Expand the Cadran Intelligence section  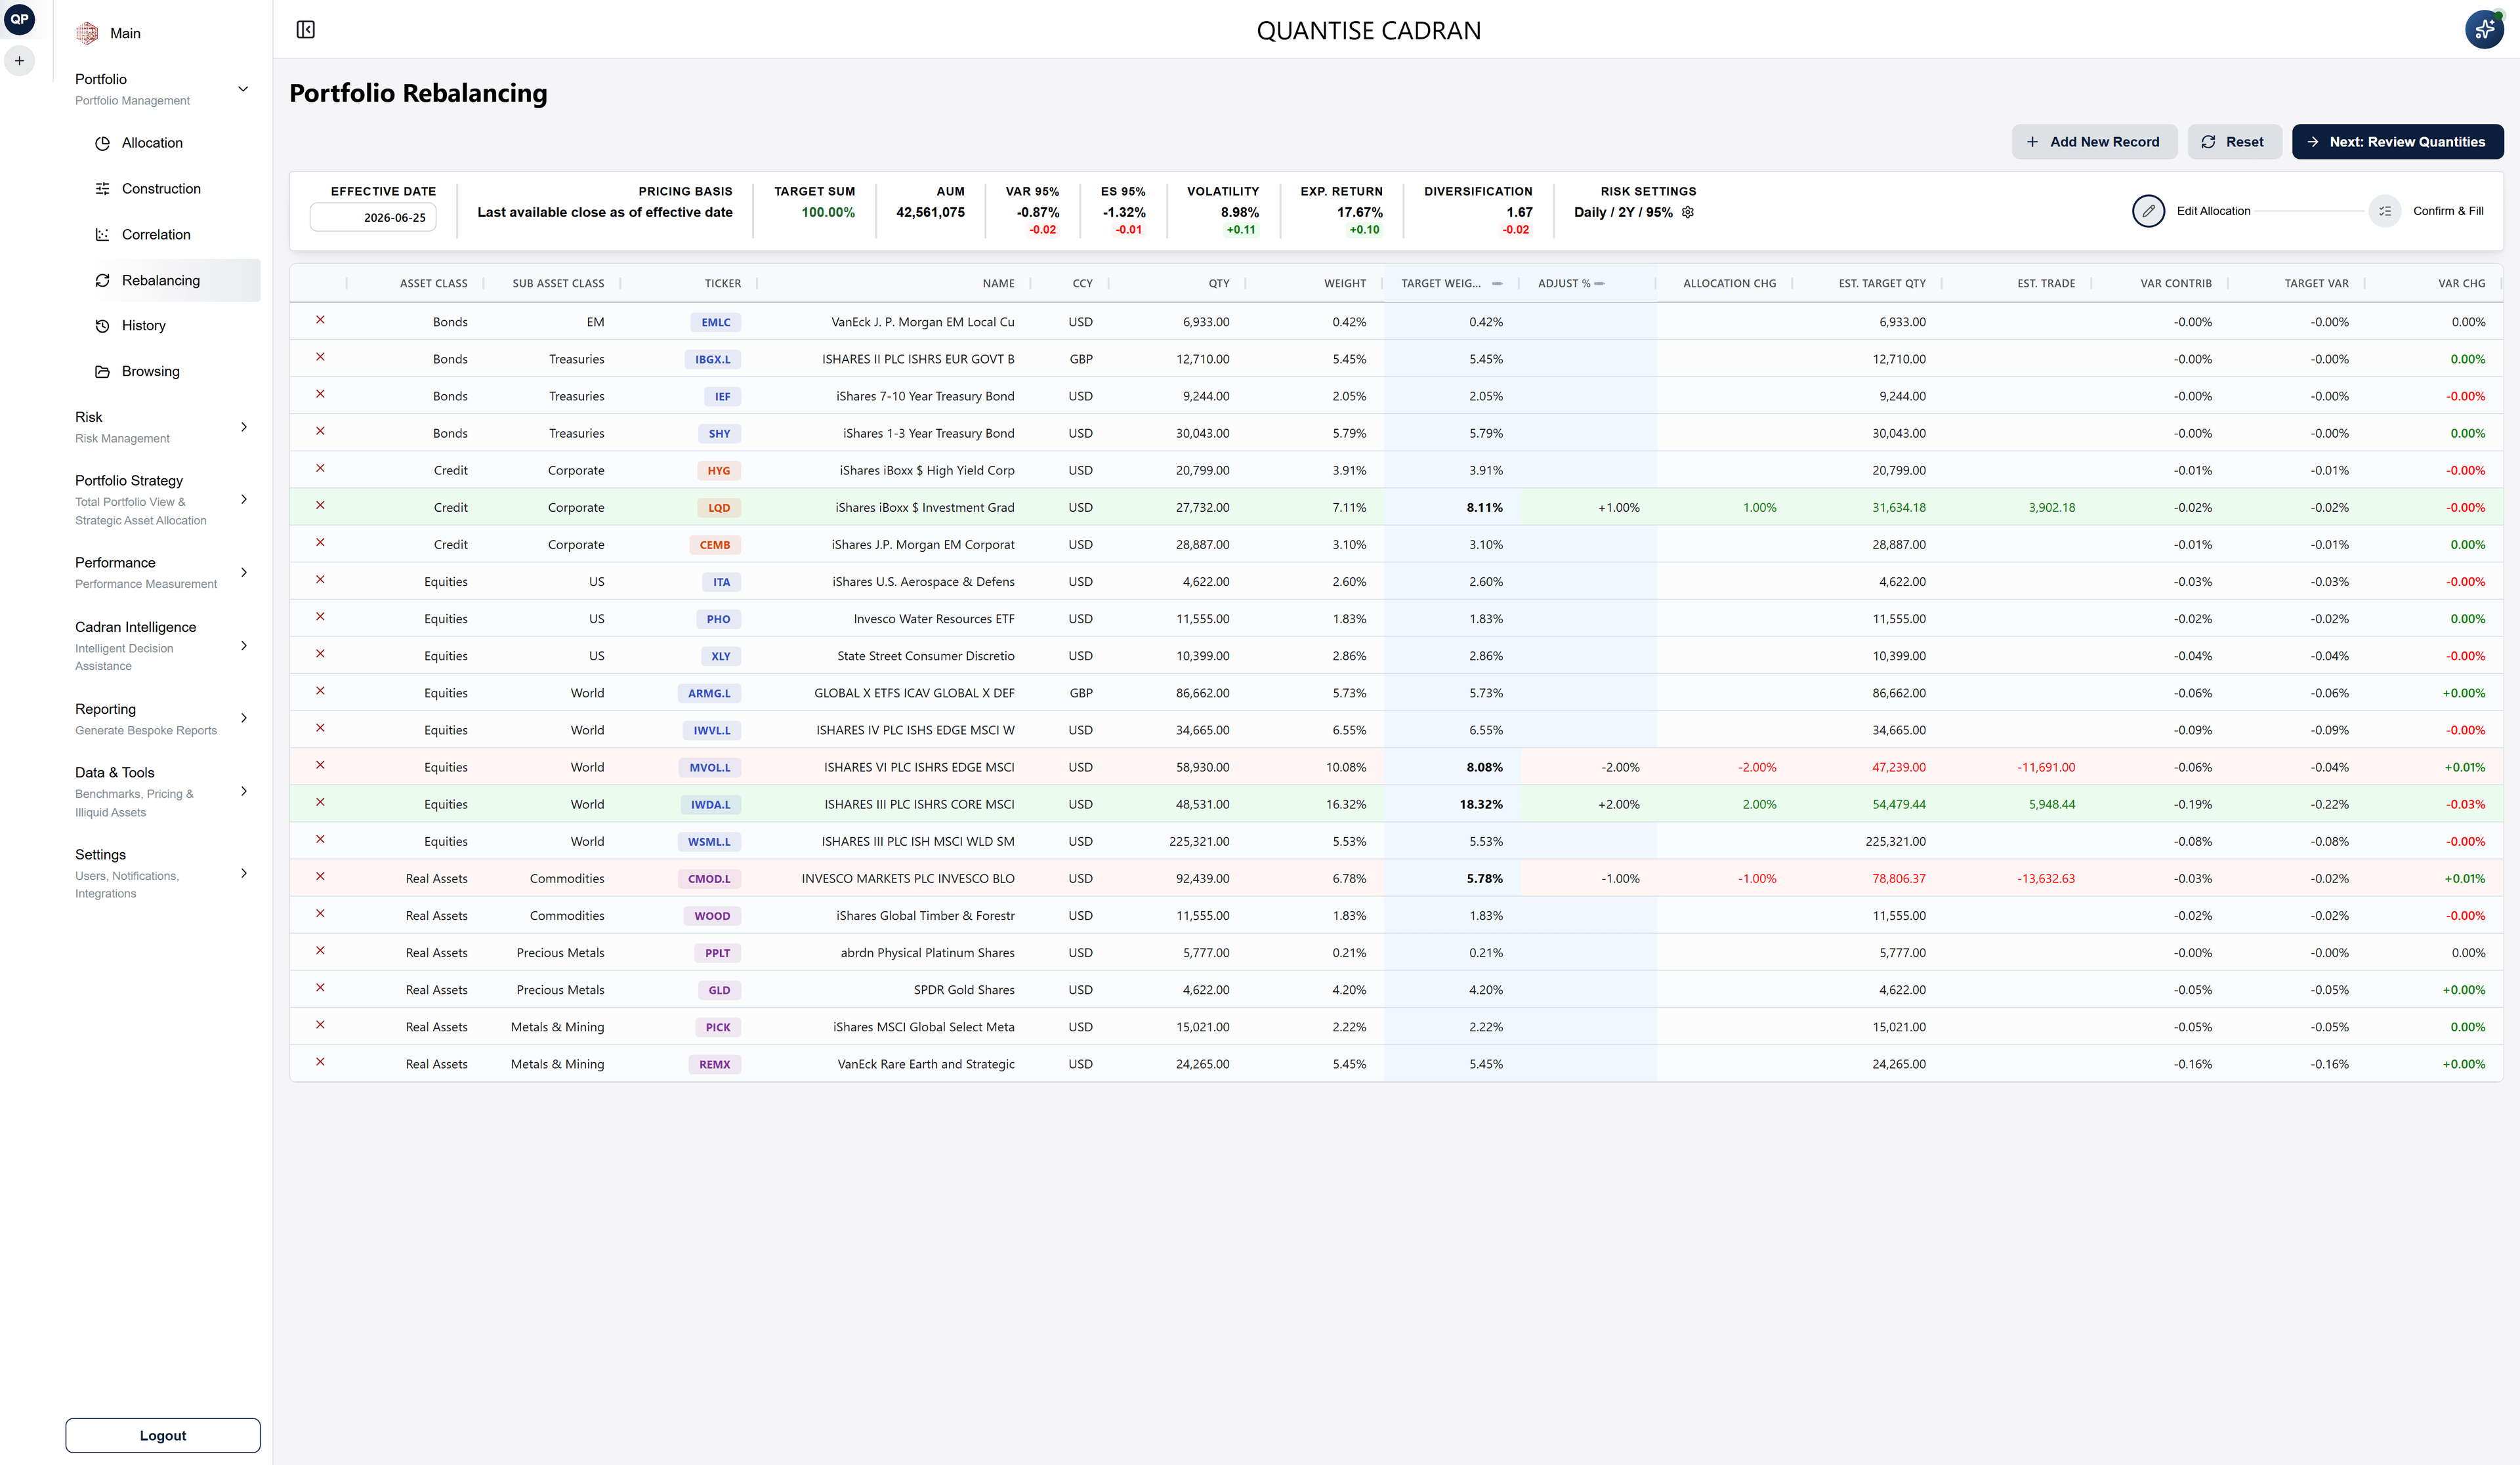pyautogui.click(x=243, y=646)
